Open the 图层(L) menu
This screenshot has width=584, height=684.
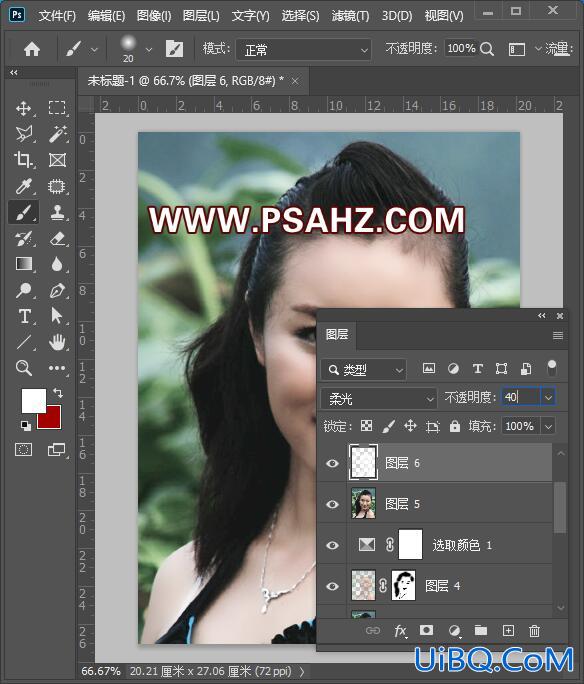pos(201,16)
